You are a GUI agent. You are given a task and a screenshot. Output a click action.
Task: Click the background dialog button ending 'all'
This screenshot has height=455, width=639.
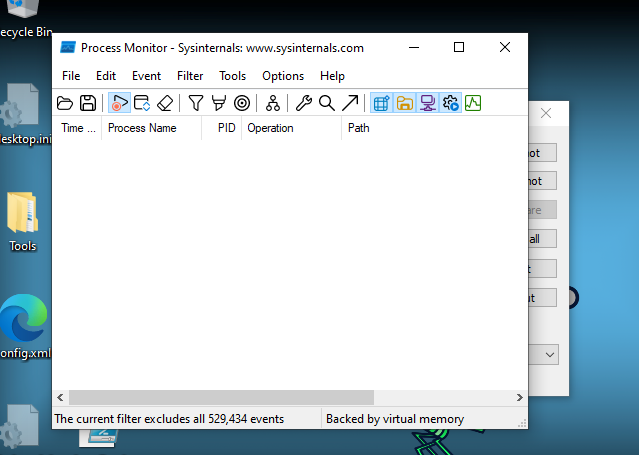click(542, 239)
